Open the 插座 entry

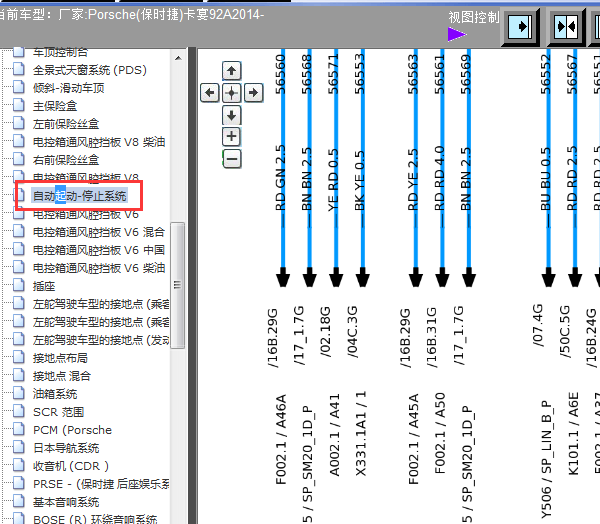tap(44, 286)
